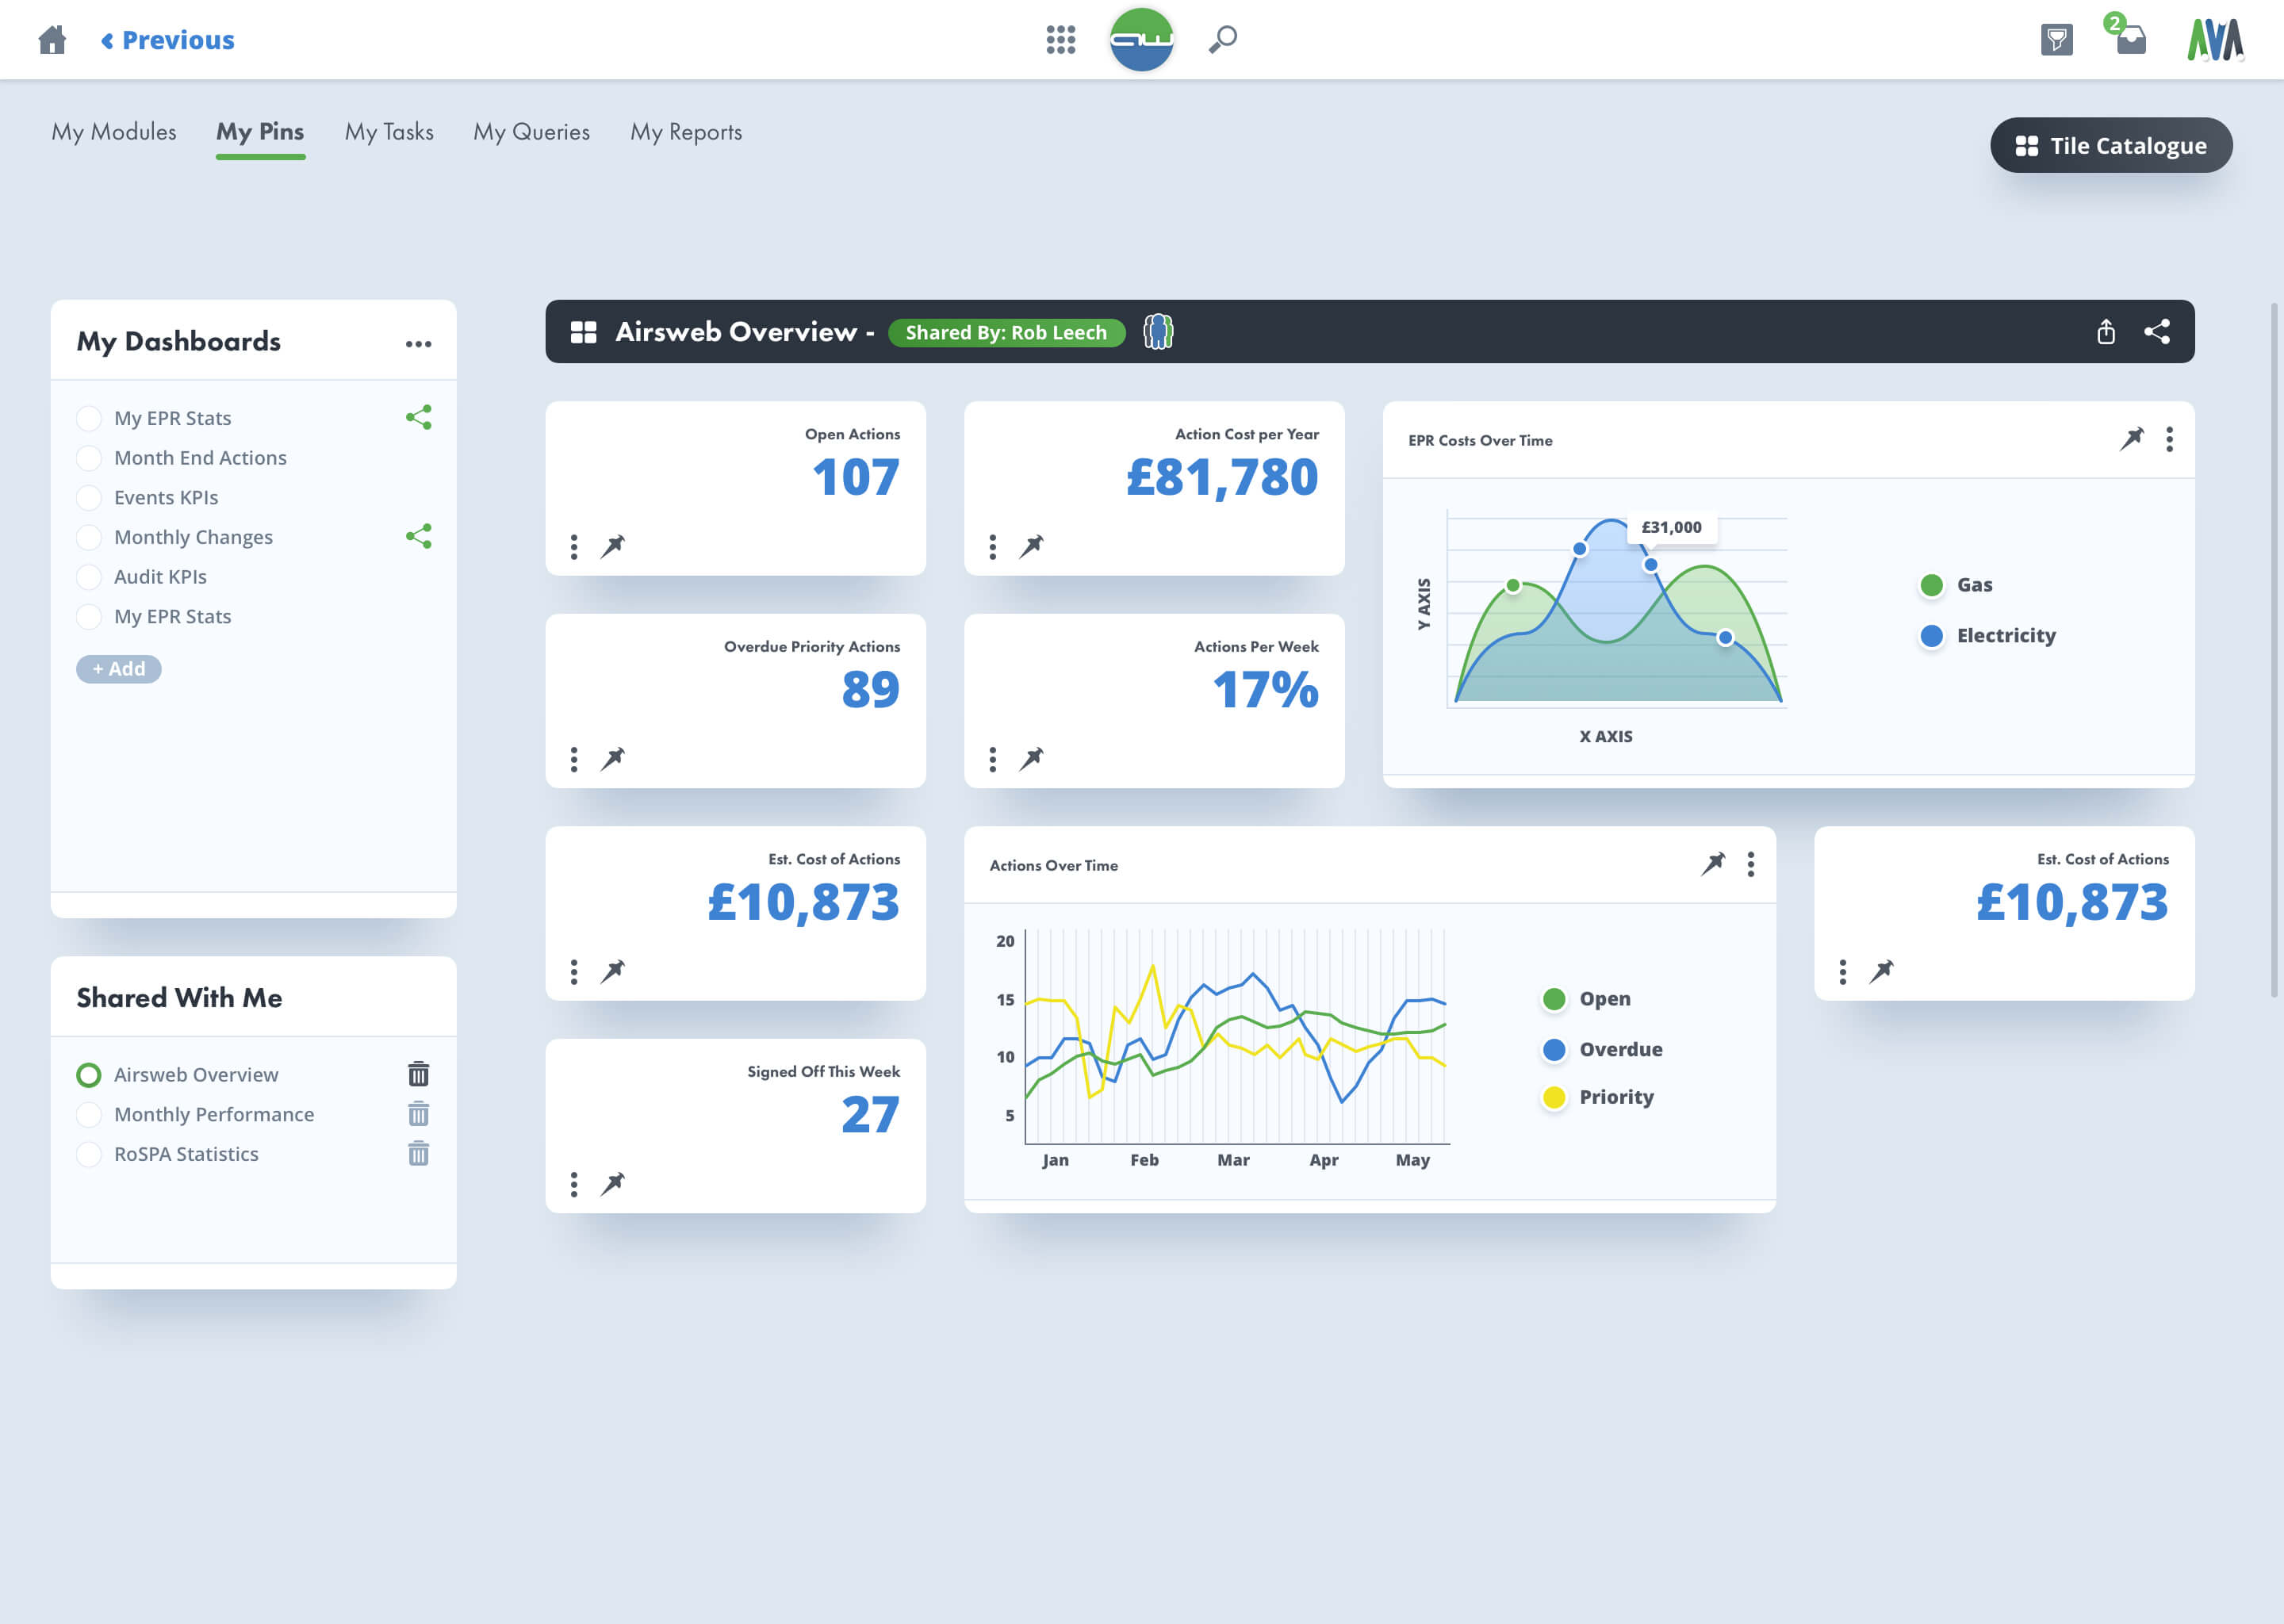Screen dimensions: 2284x1624
Task: Click the share icon in Airsweb Overview header
Action: click(2157, 332)
